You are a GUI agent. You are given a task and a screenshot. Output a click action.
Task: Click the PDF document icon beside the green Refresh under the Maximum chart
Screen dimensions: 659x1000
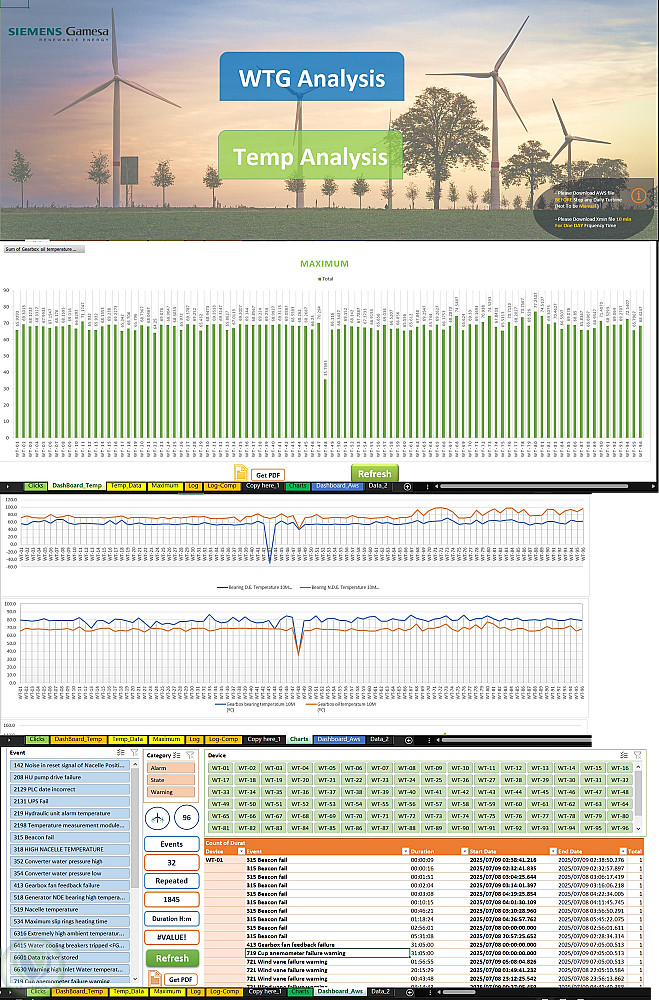241,473
